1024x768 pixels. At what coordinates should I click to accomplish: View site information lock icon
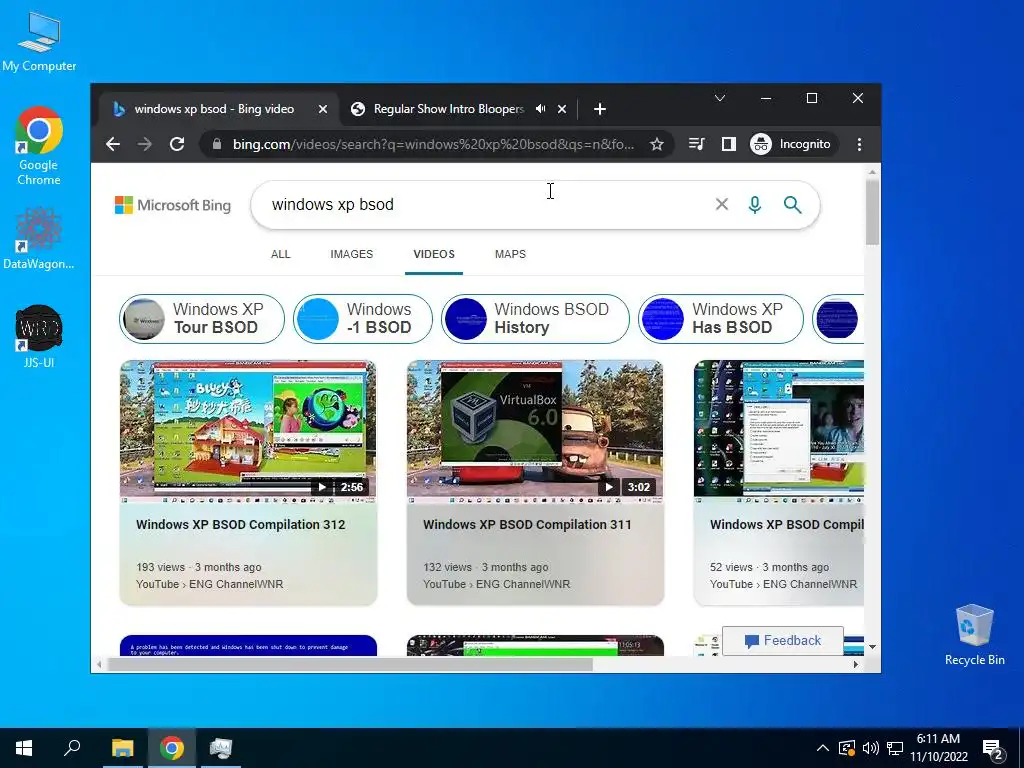pyautogui.click(x=217, y=144)
